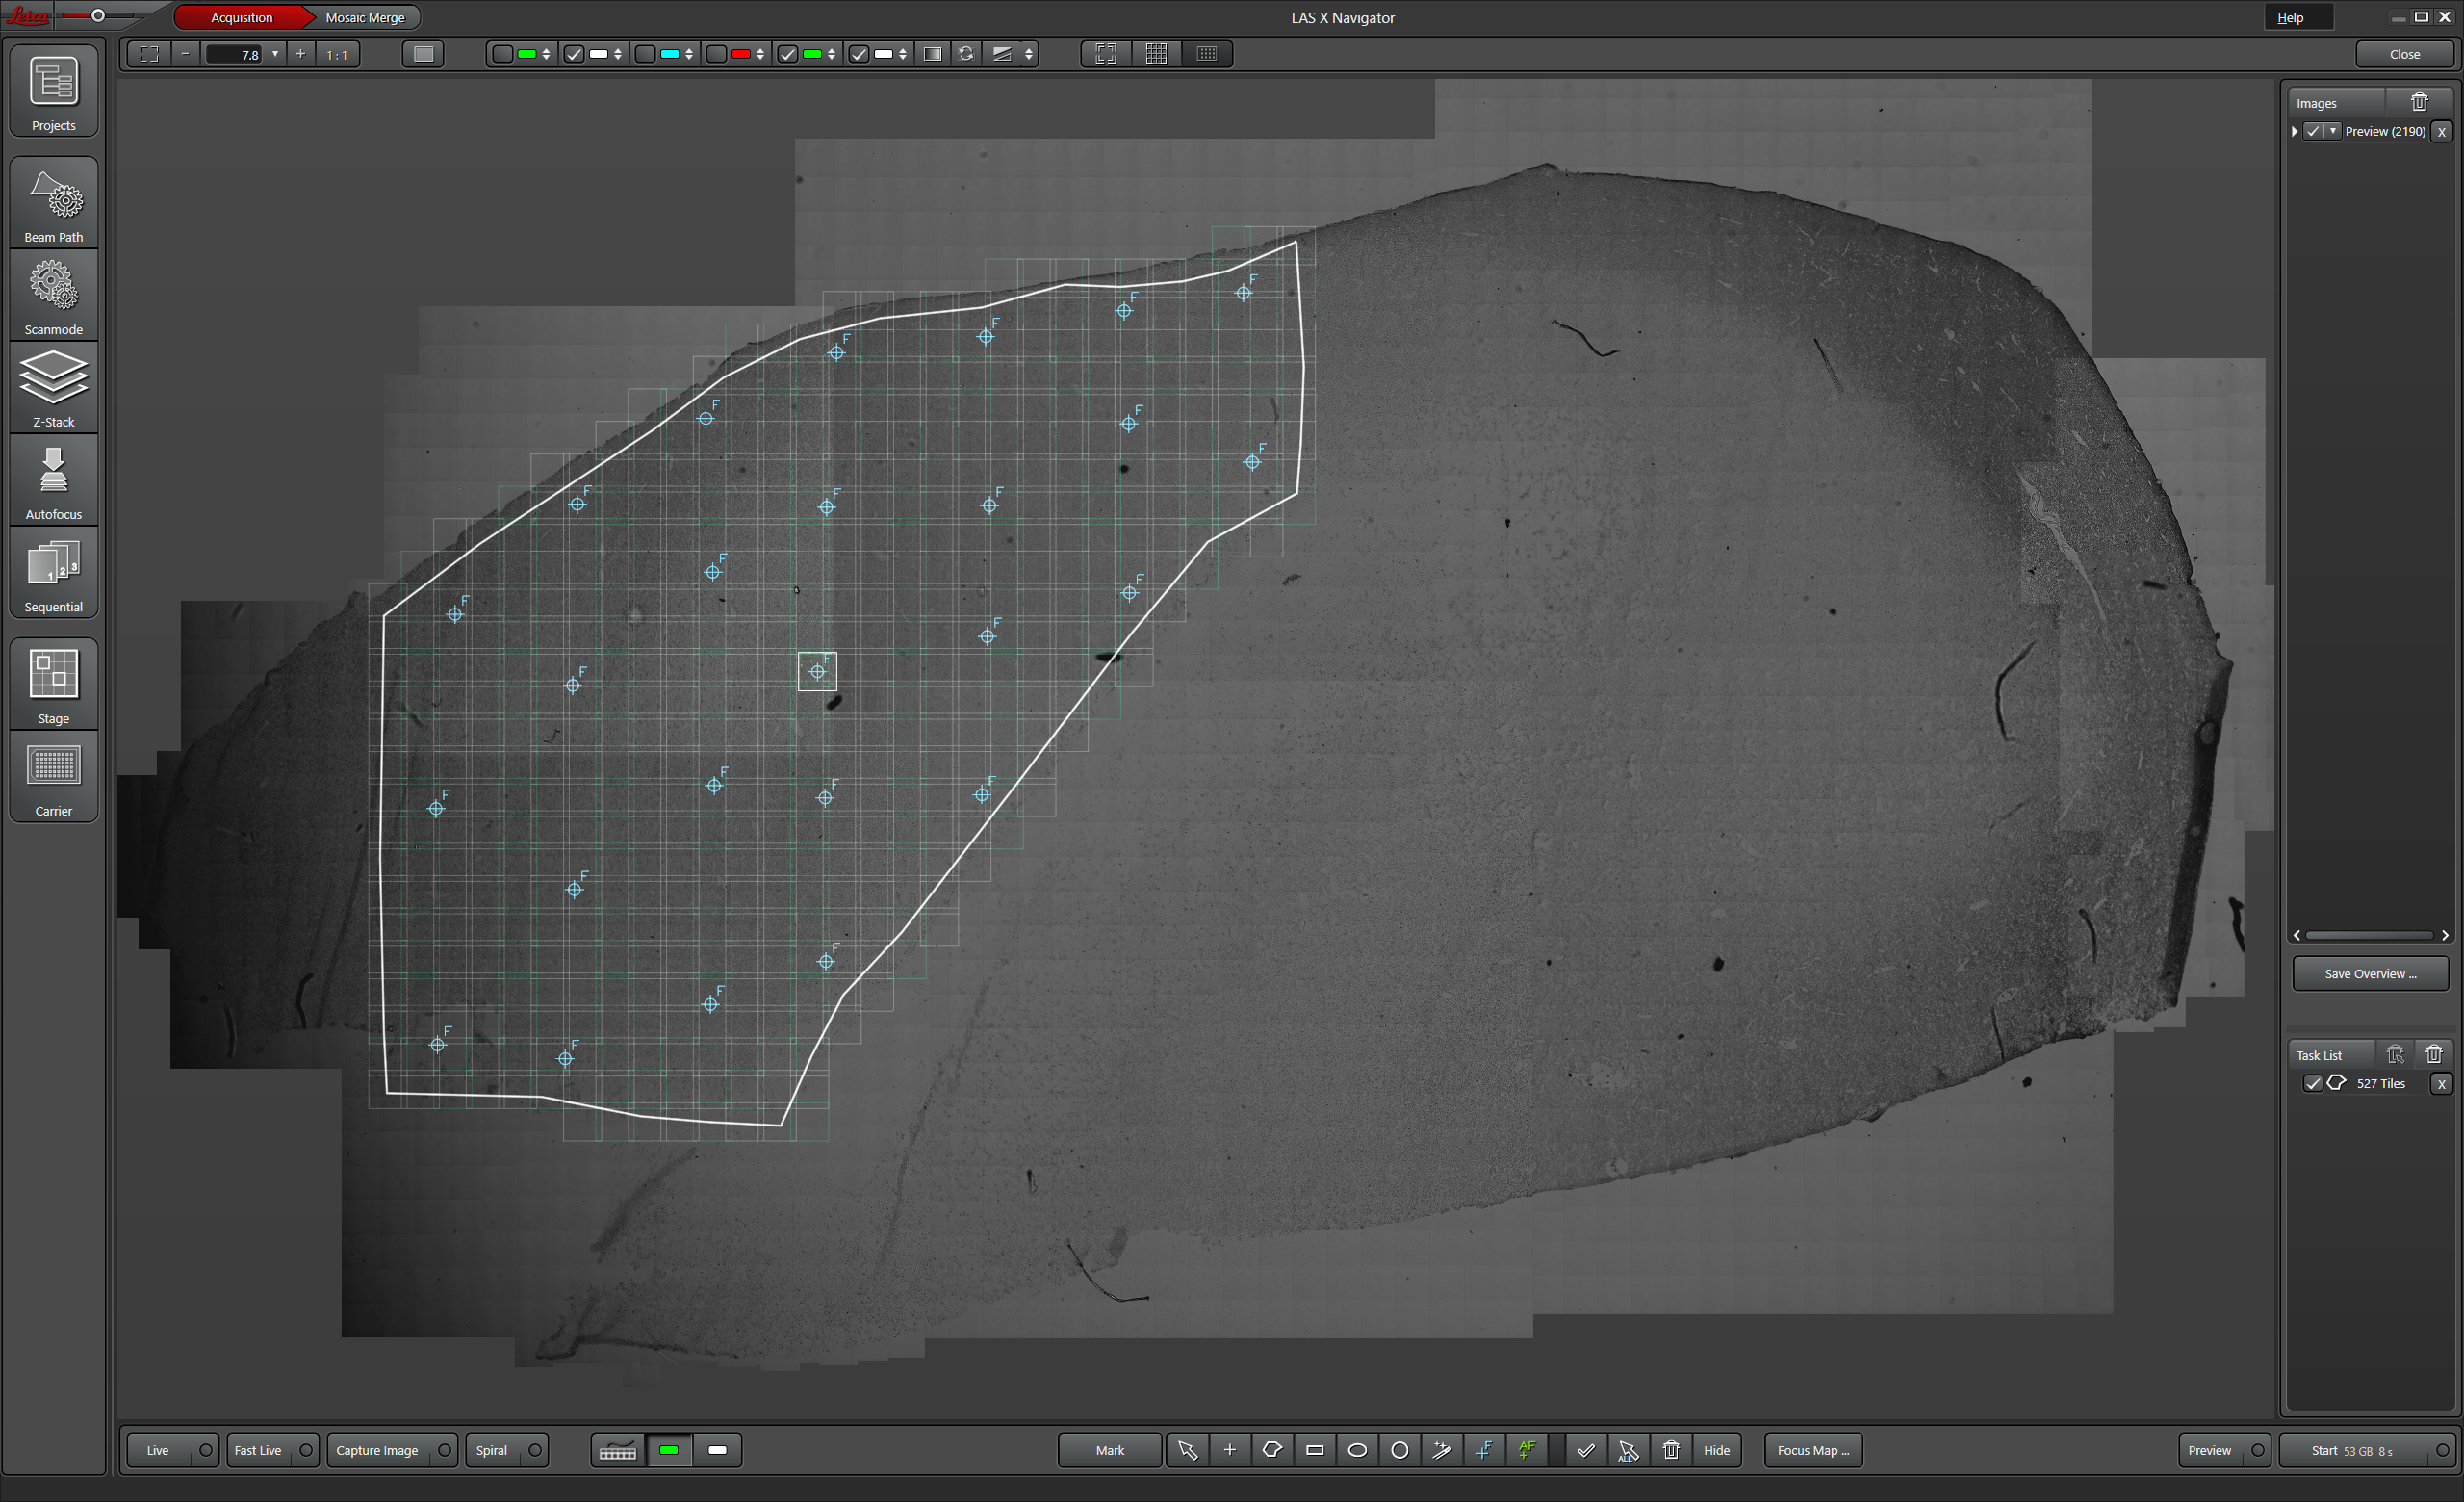Select the polygon region drawing tool
This screenshot has height=1502, width=2464.
(1272, 1450)
